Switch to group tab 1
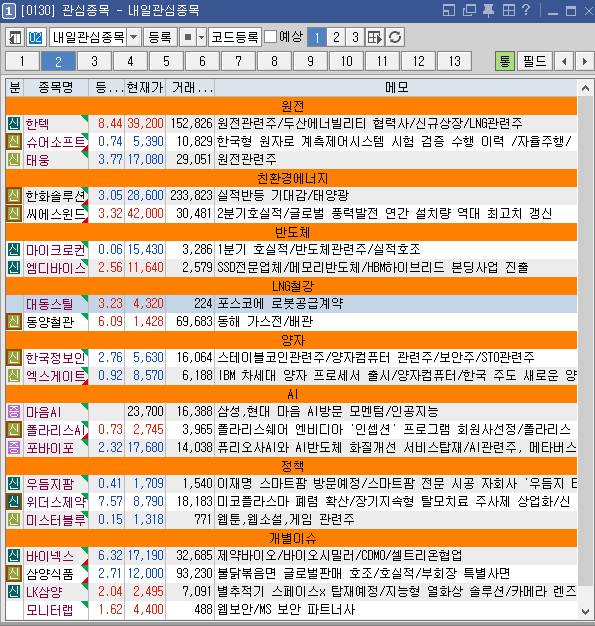This screenshot has height=626, width=595. click(22, 61)
